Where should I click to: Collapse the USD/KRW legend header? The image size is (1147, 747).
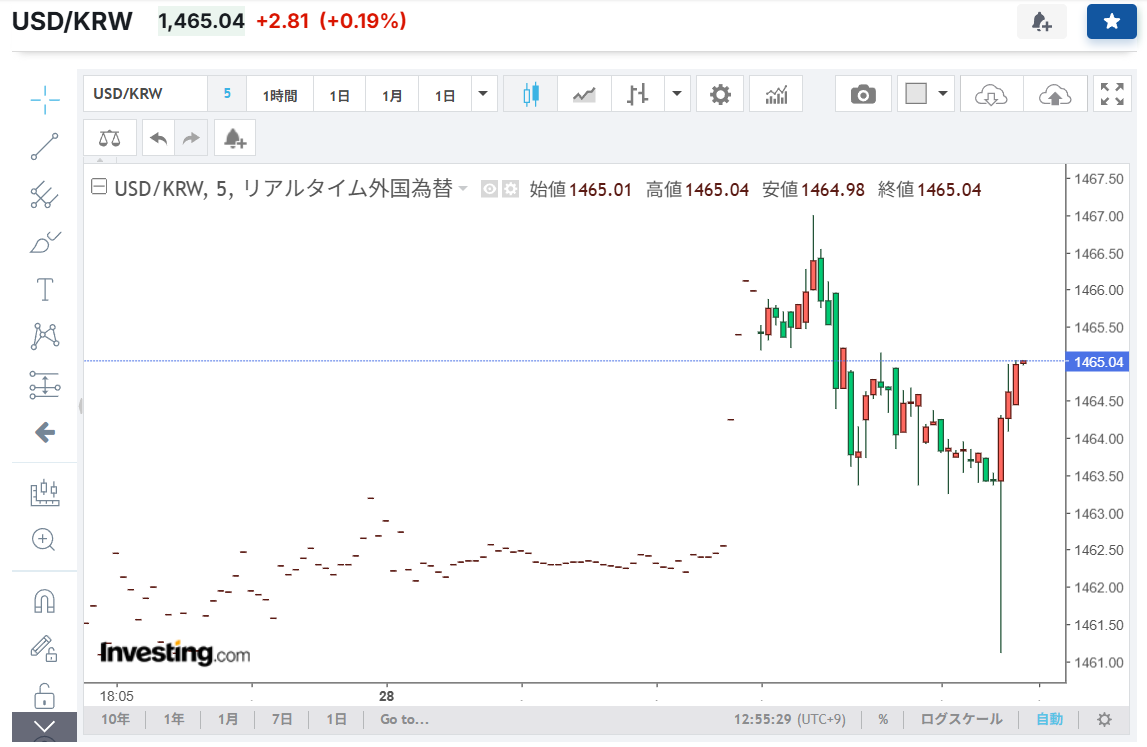pyautogui.click(x=99, y=188)
